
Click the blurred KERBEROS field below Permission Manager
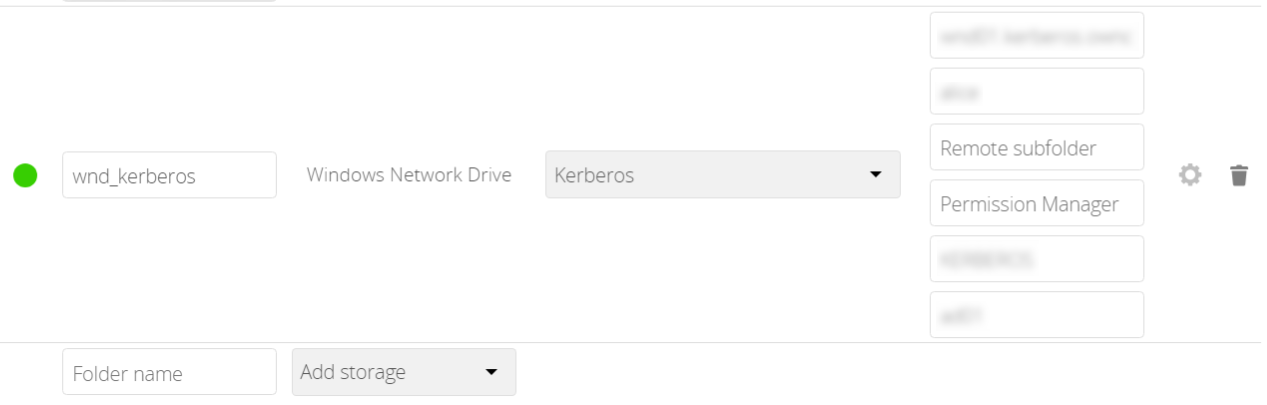[1037, 259]
